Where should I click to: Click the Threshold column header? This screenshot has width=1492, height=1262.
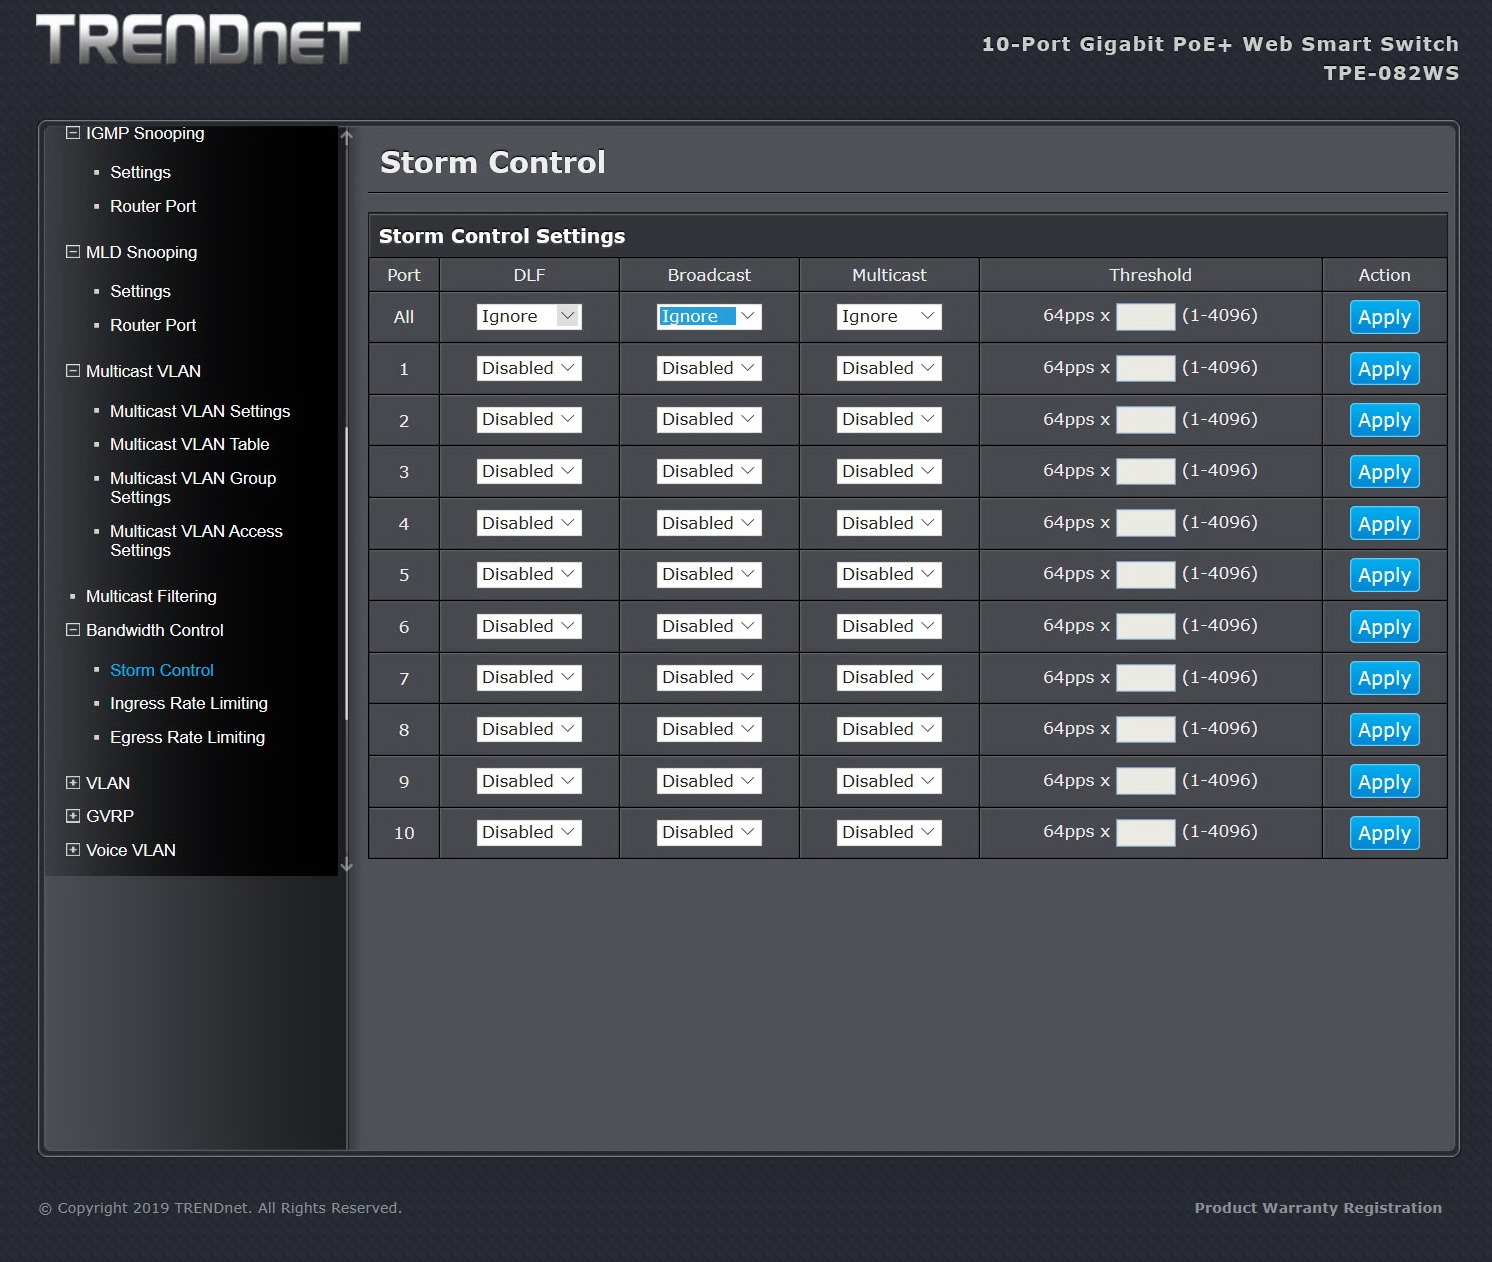click(x=1150, y=275)
